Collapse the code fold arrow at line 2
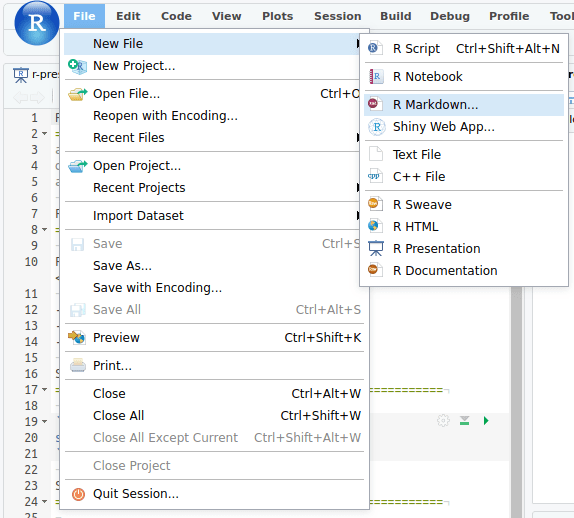This screenshot has width=574, height=518. (44, 133)
